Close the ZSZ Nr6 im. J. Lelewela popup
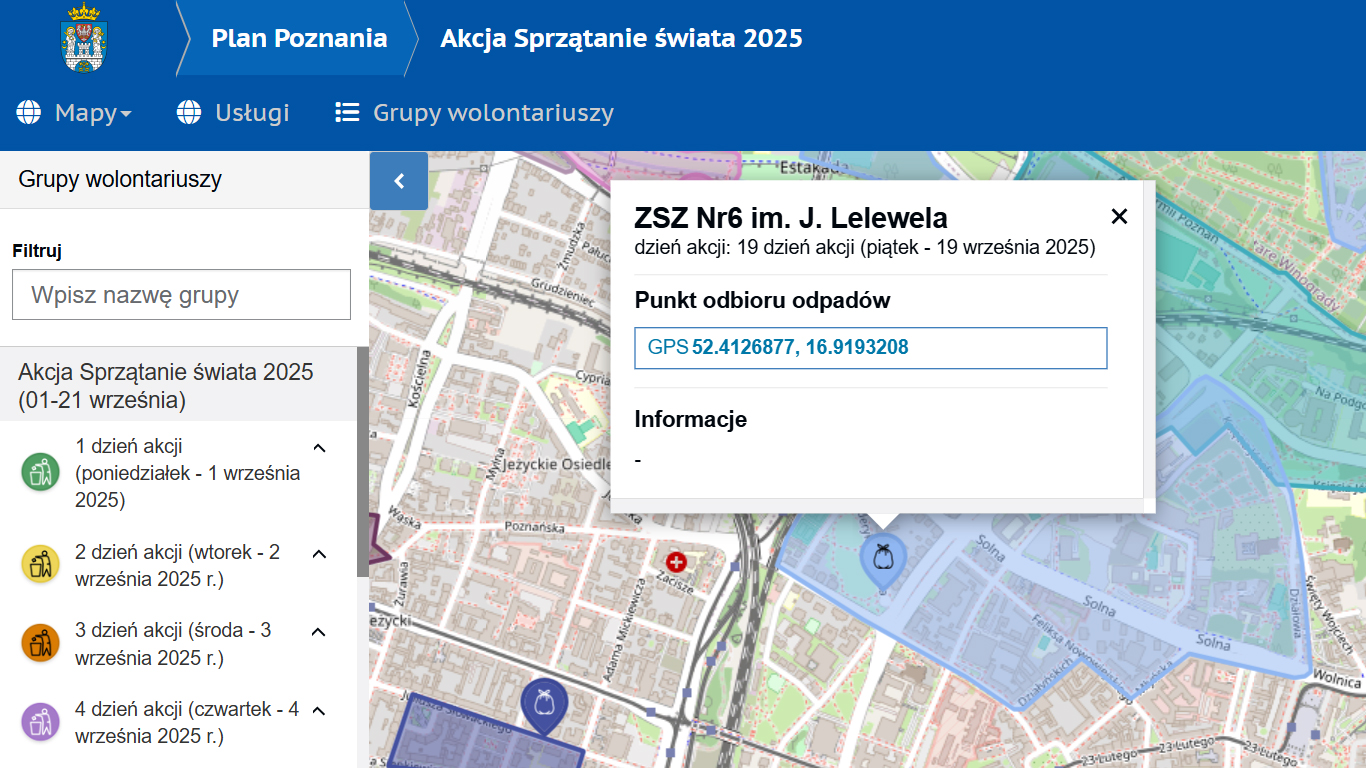1366x768 pixels. pyautogui.click(x=1119, y=216)
